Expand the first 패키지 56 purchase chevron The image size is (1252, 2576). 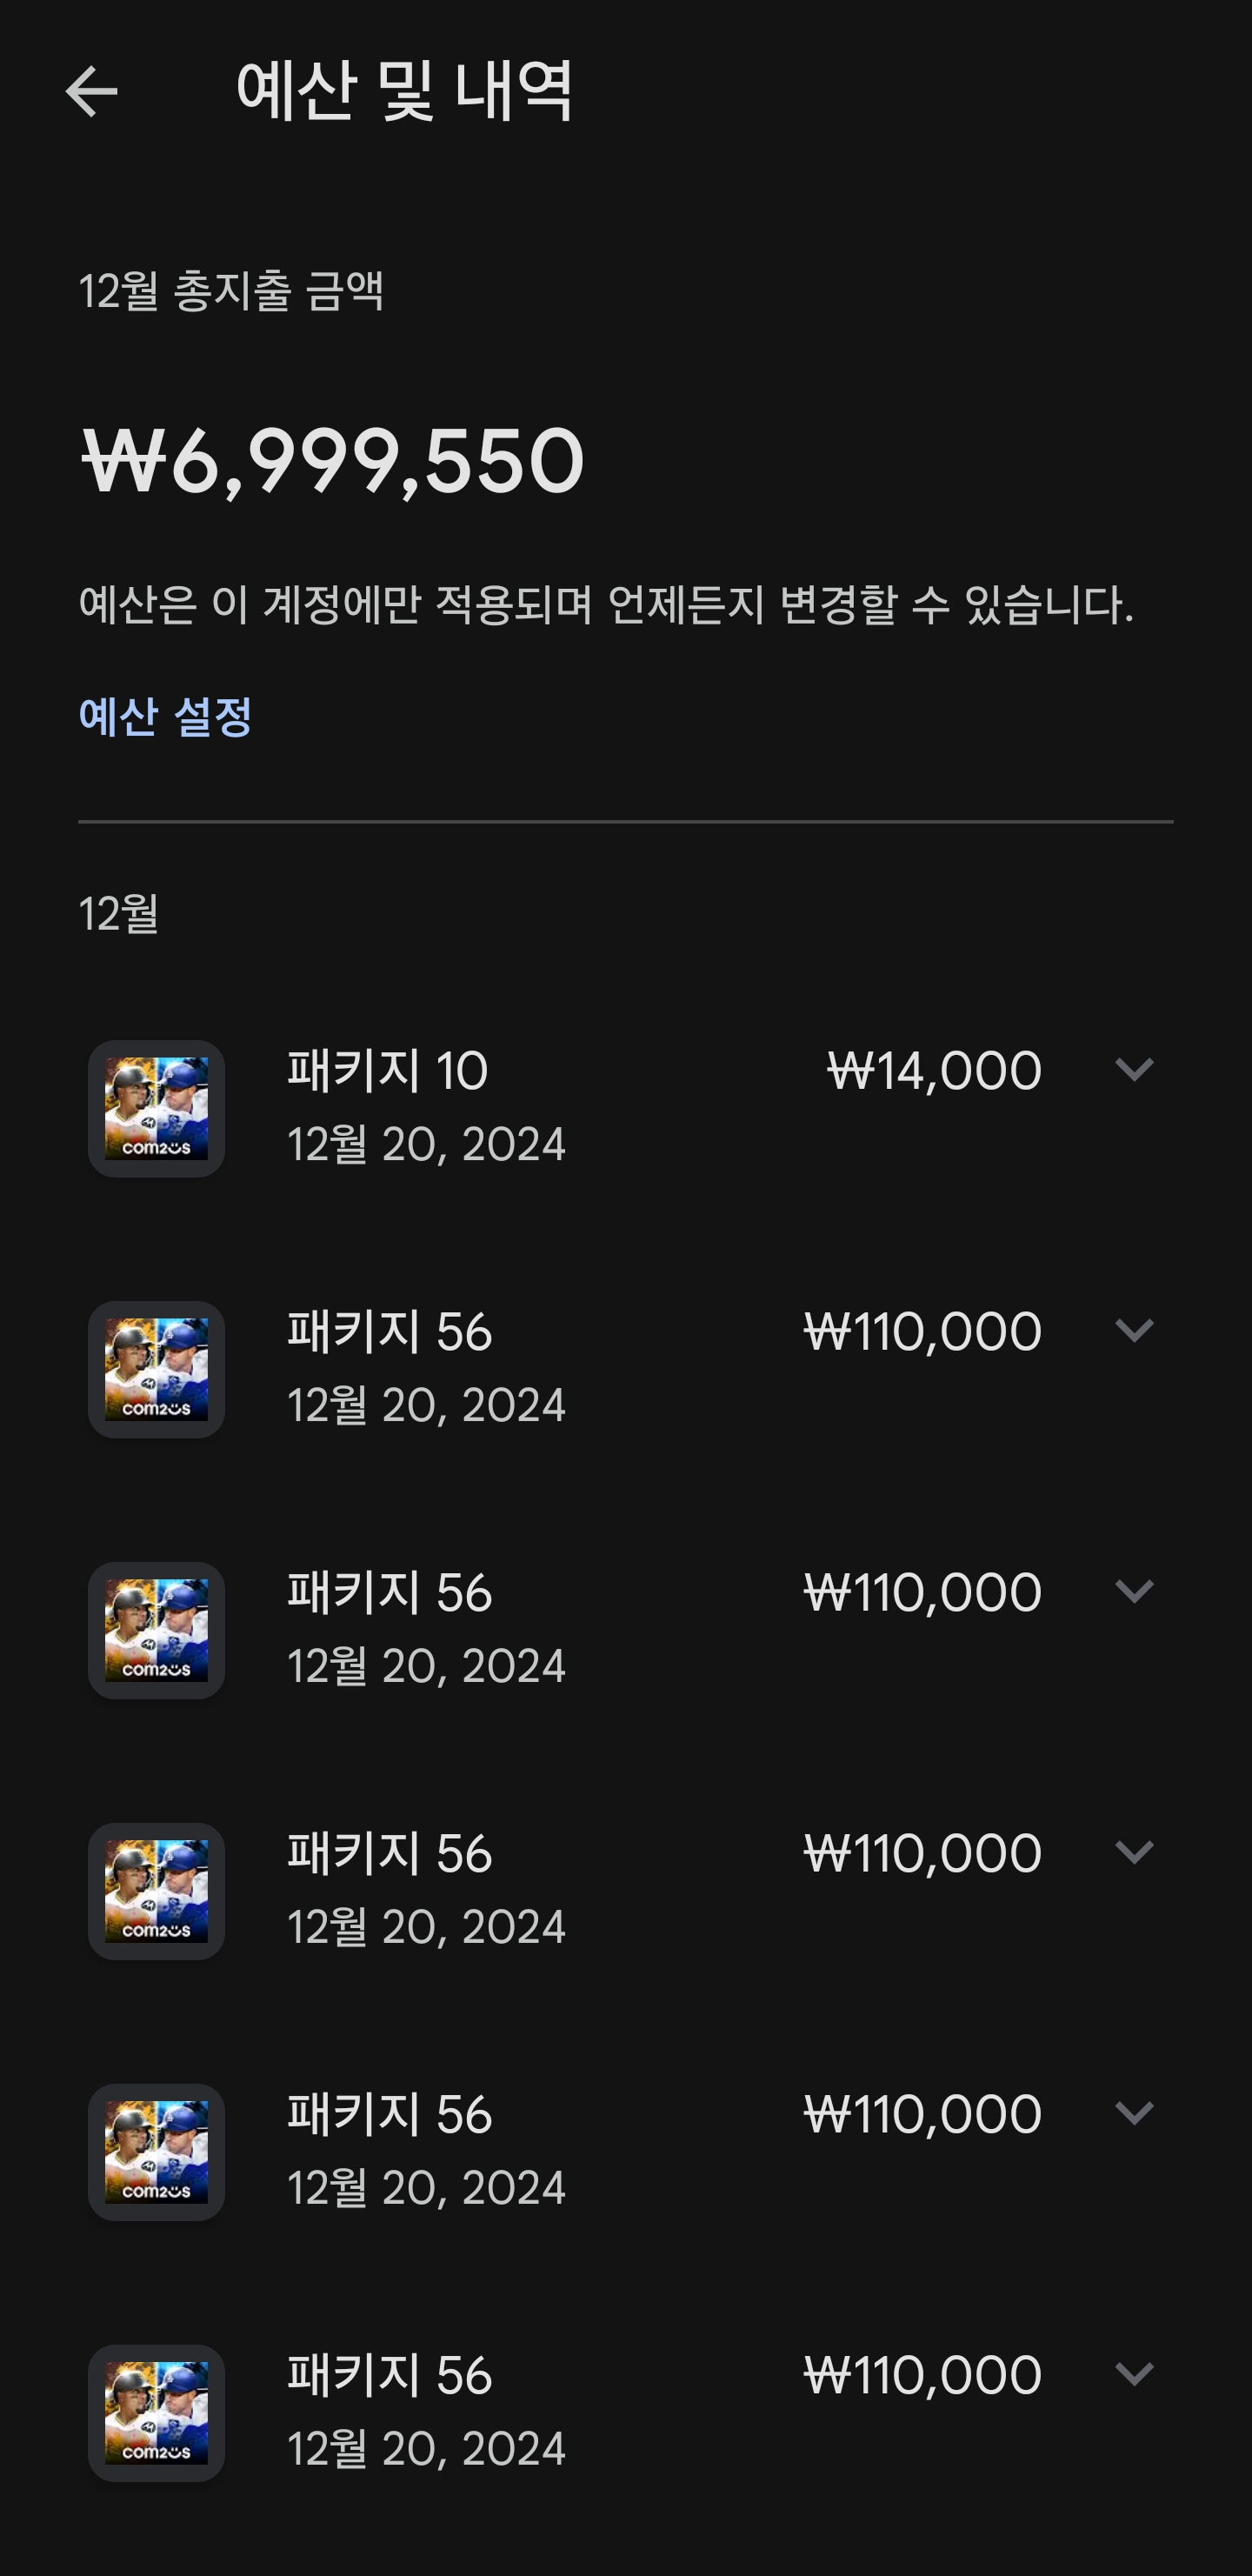[1134, 1331]
